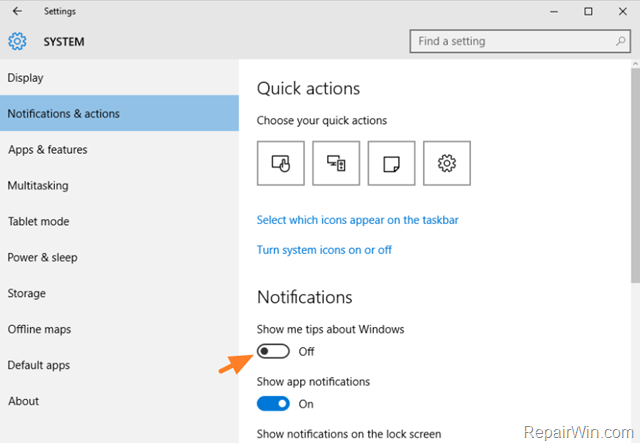The height and width of the screenshot is (443, 640).
Task: Click the Choose your quick actions text
Action: 322,120
